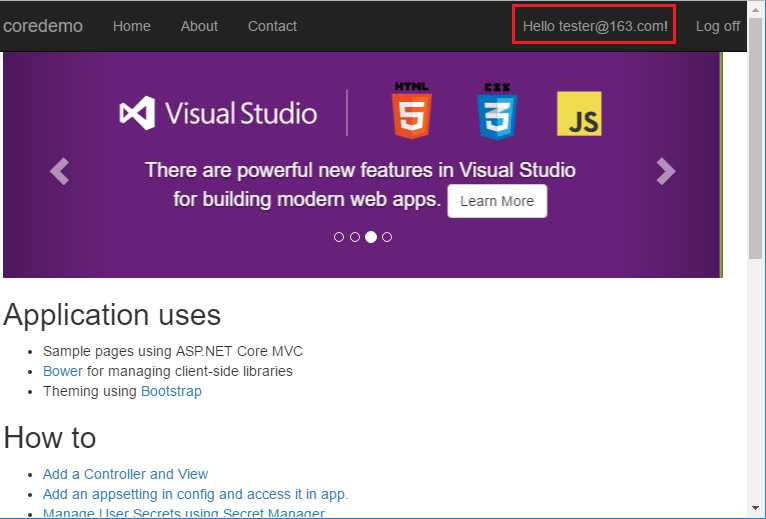Click the HTML5 logo icon
Viewport: 766px width, 519px height.
tap(412, 111)
